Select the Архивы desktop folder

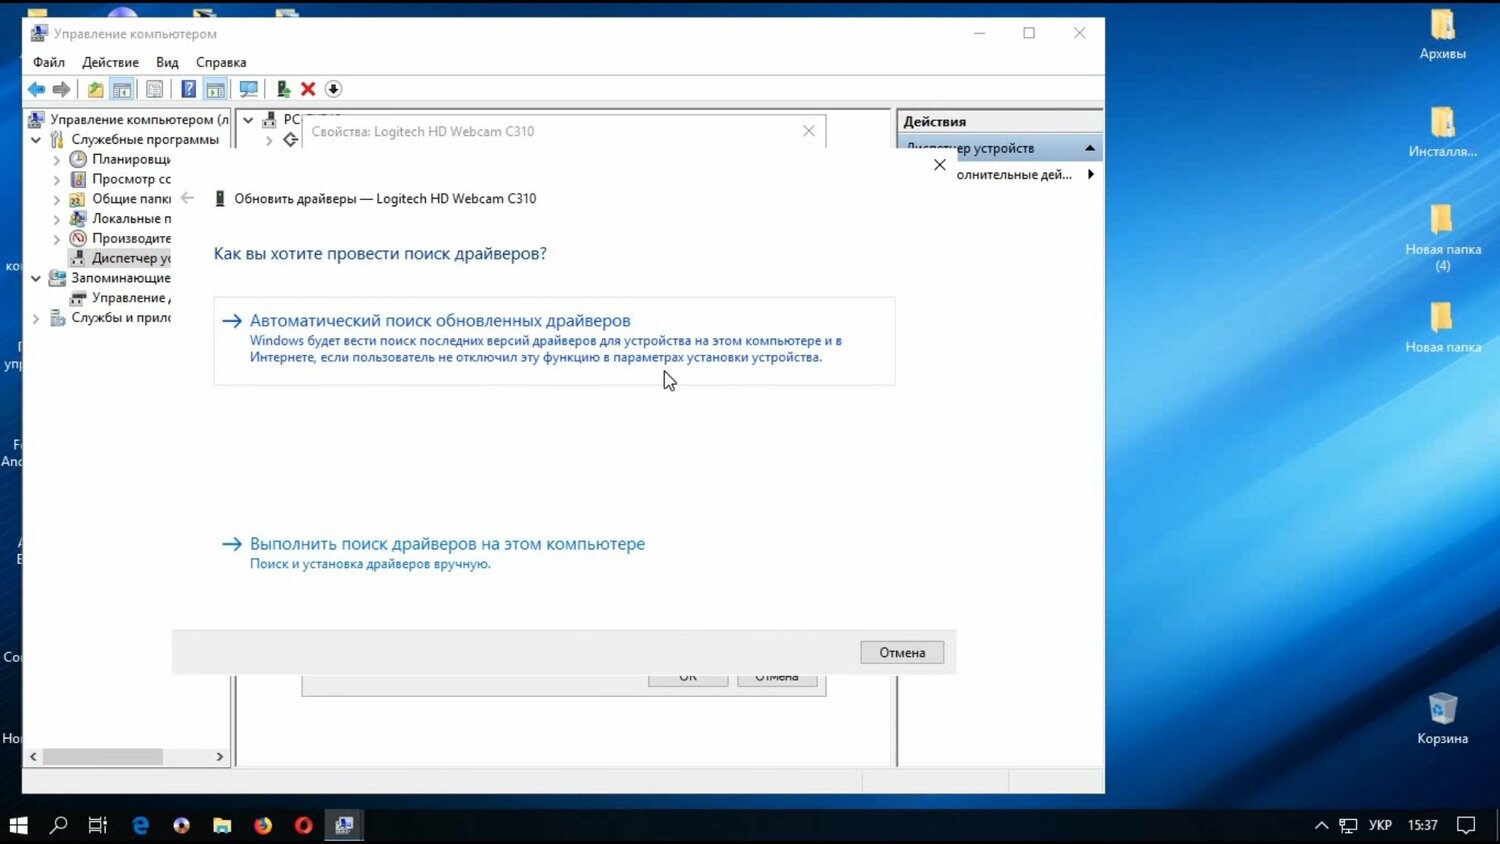point(1442,35)
